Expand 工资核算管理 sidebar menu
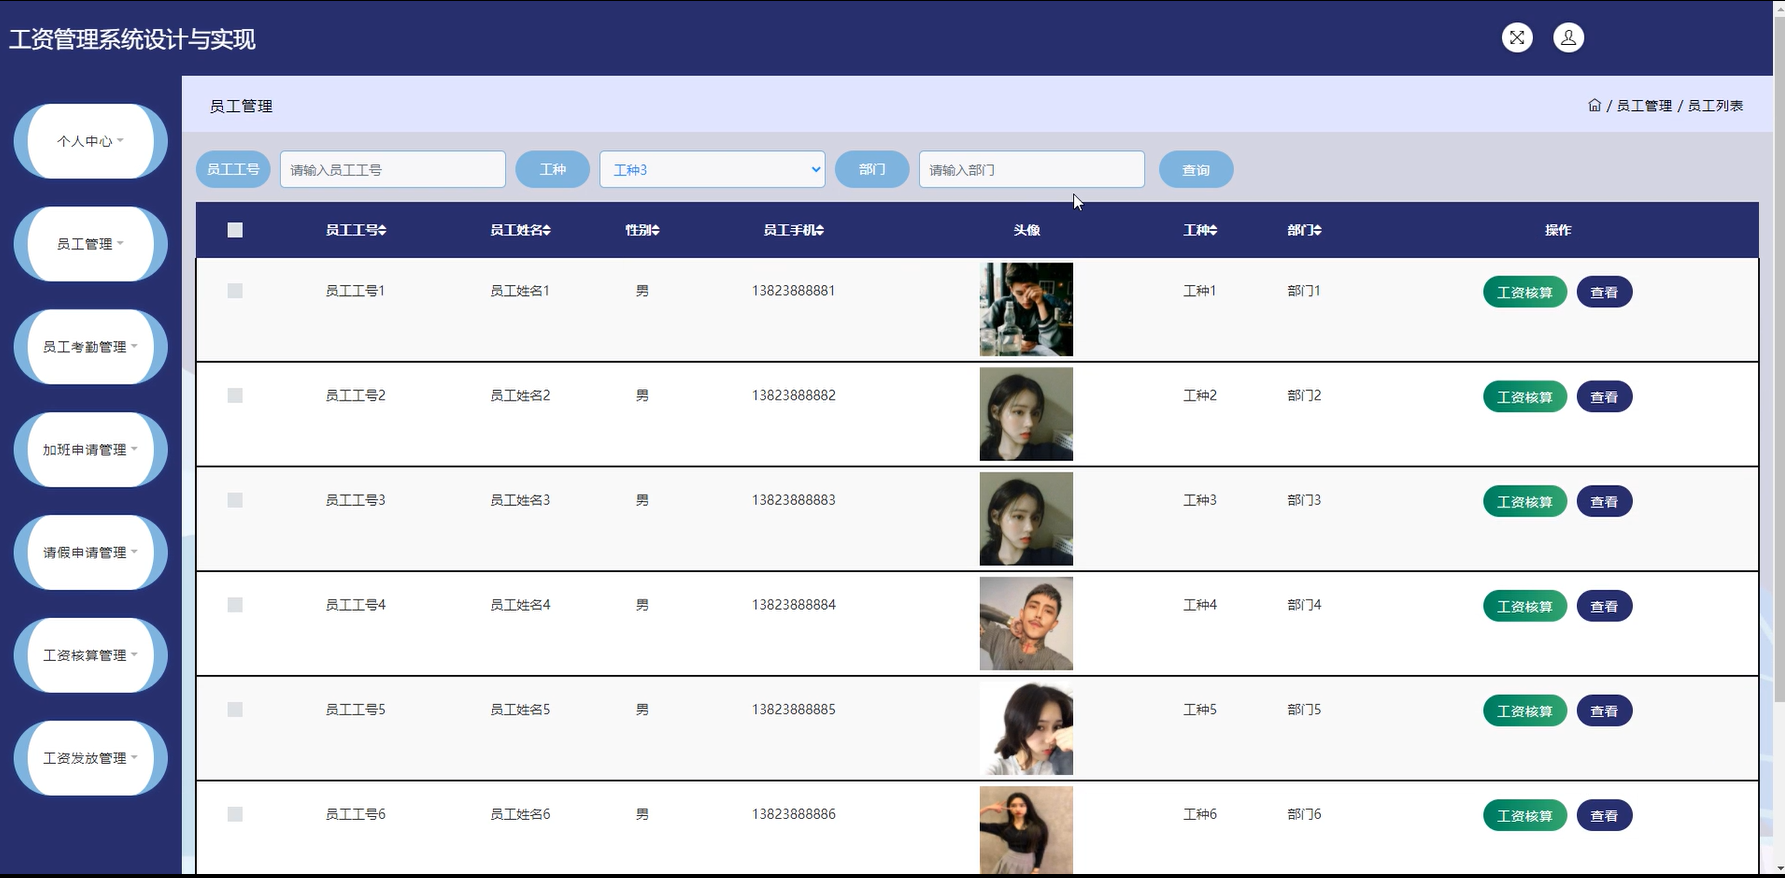This screenshot has width=1785, height=878. coord(90,655)
